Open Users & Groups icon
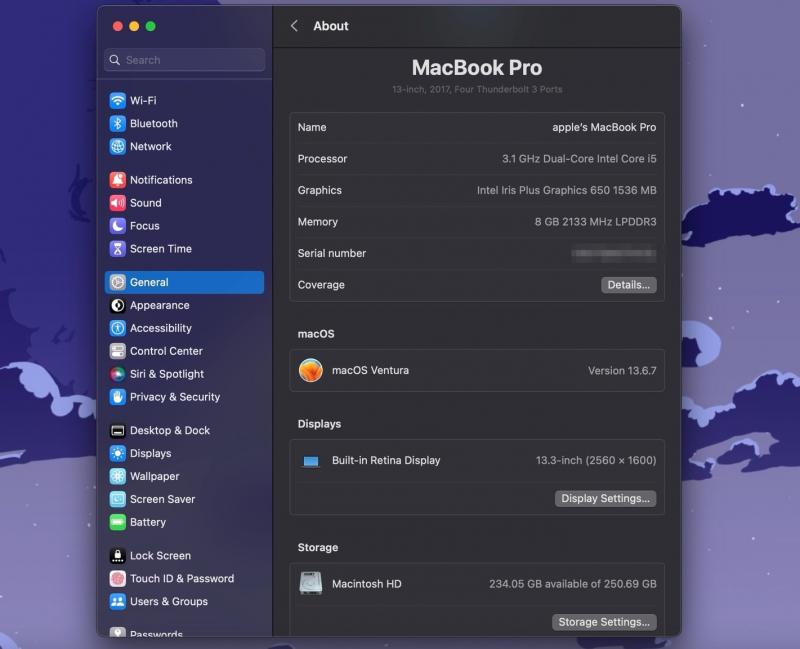Viewport: 800px width, 649px height. click(x=117, y=602)
